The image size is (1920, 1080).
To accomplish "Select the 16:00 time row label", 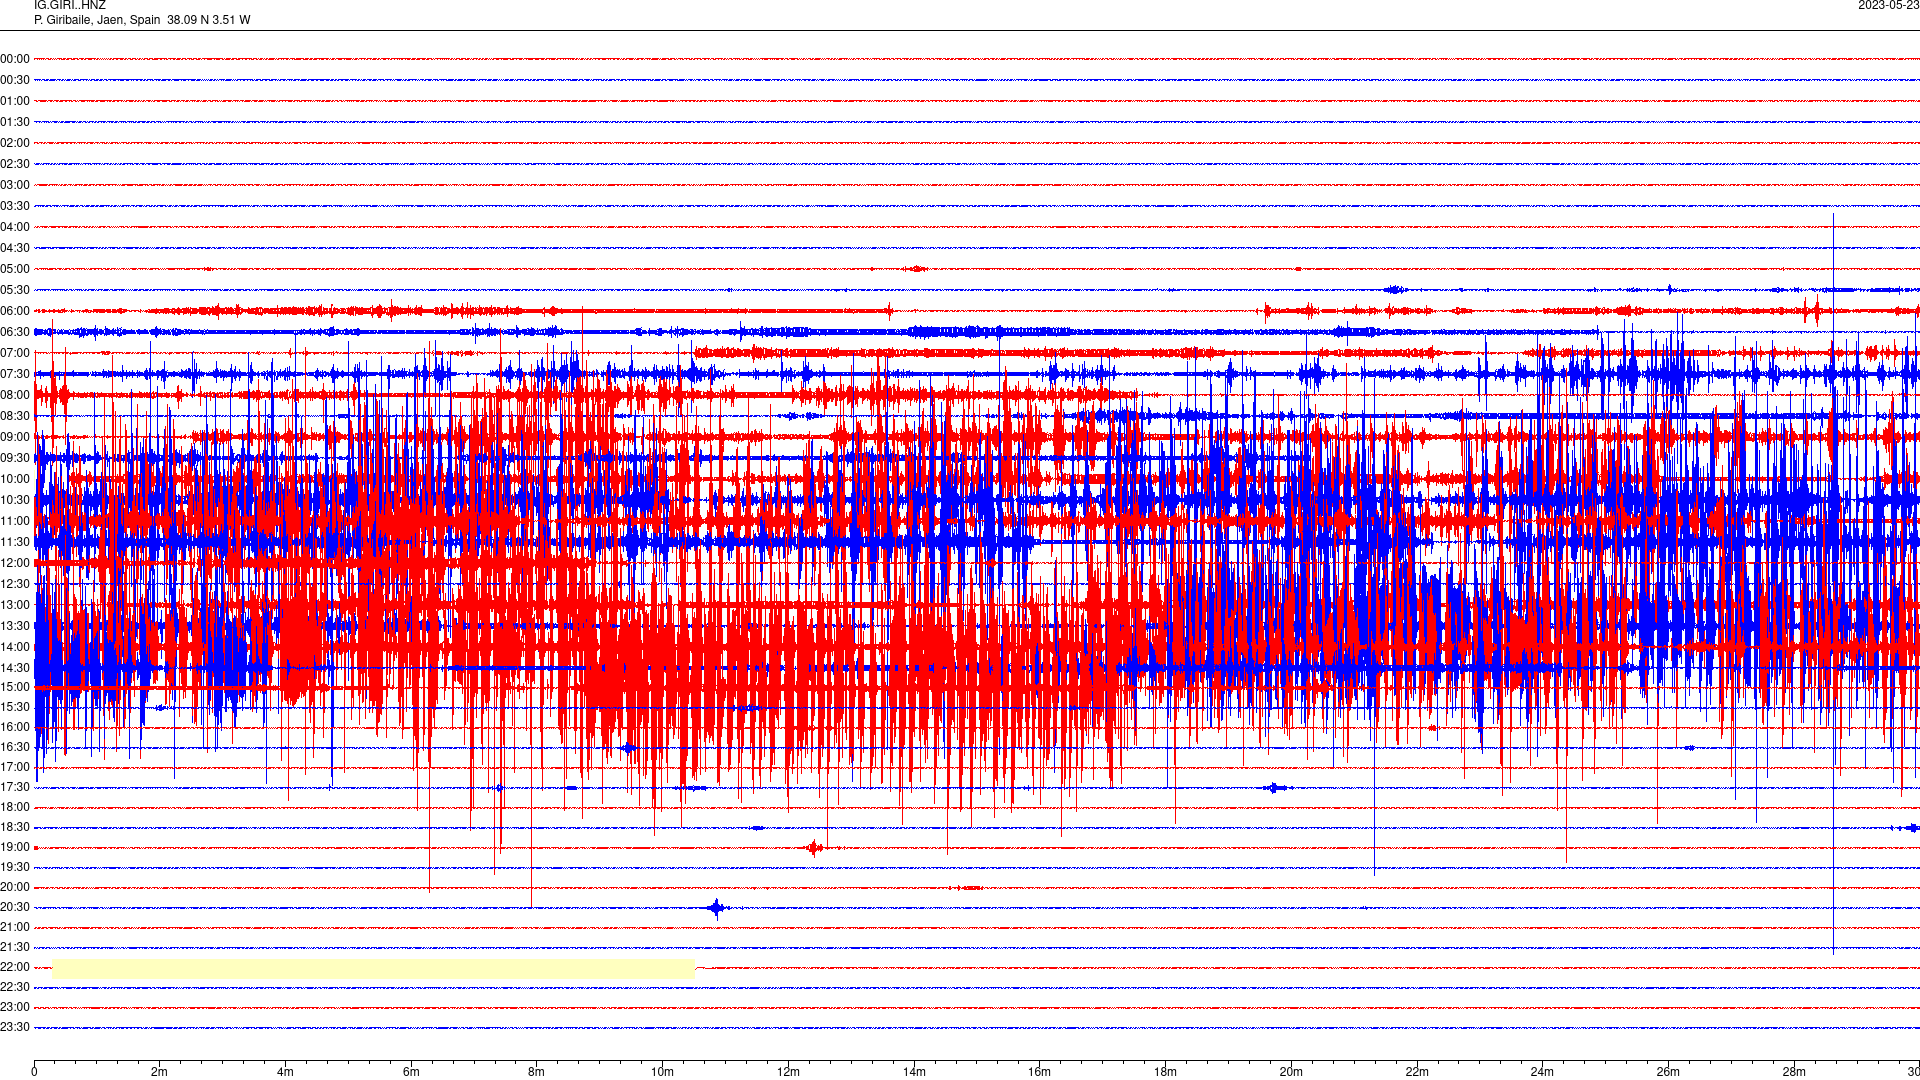I will 15,727.
